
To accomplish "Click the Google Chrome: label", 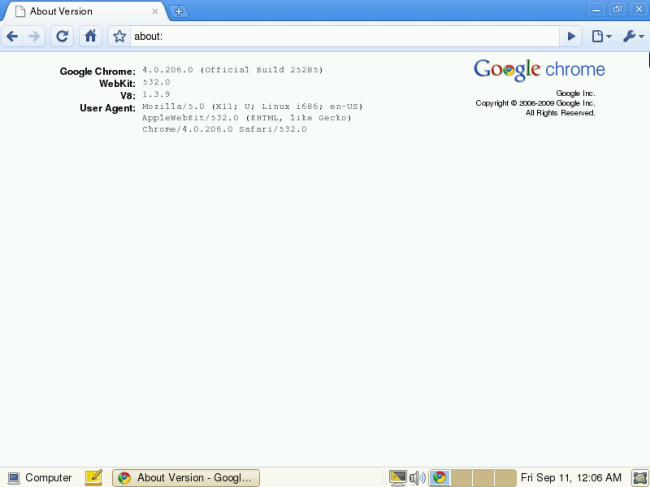I will click(x=97, y=71).
